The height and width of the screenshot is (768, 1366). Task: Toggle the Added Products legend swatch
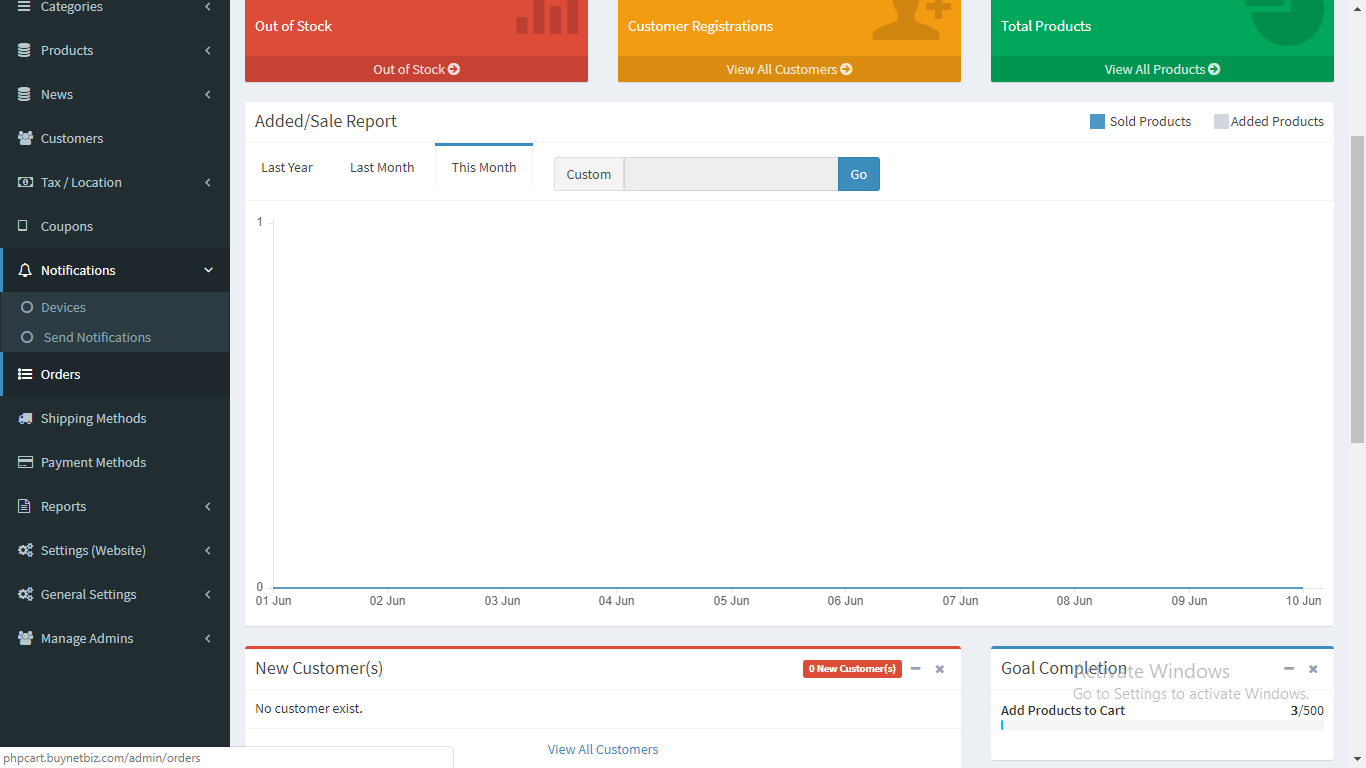click(1221, 121)
